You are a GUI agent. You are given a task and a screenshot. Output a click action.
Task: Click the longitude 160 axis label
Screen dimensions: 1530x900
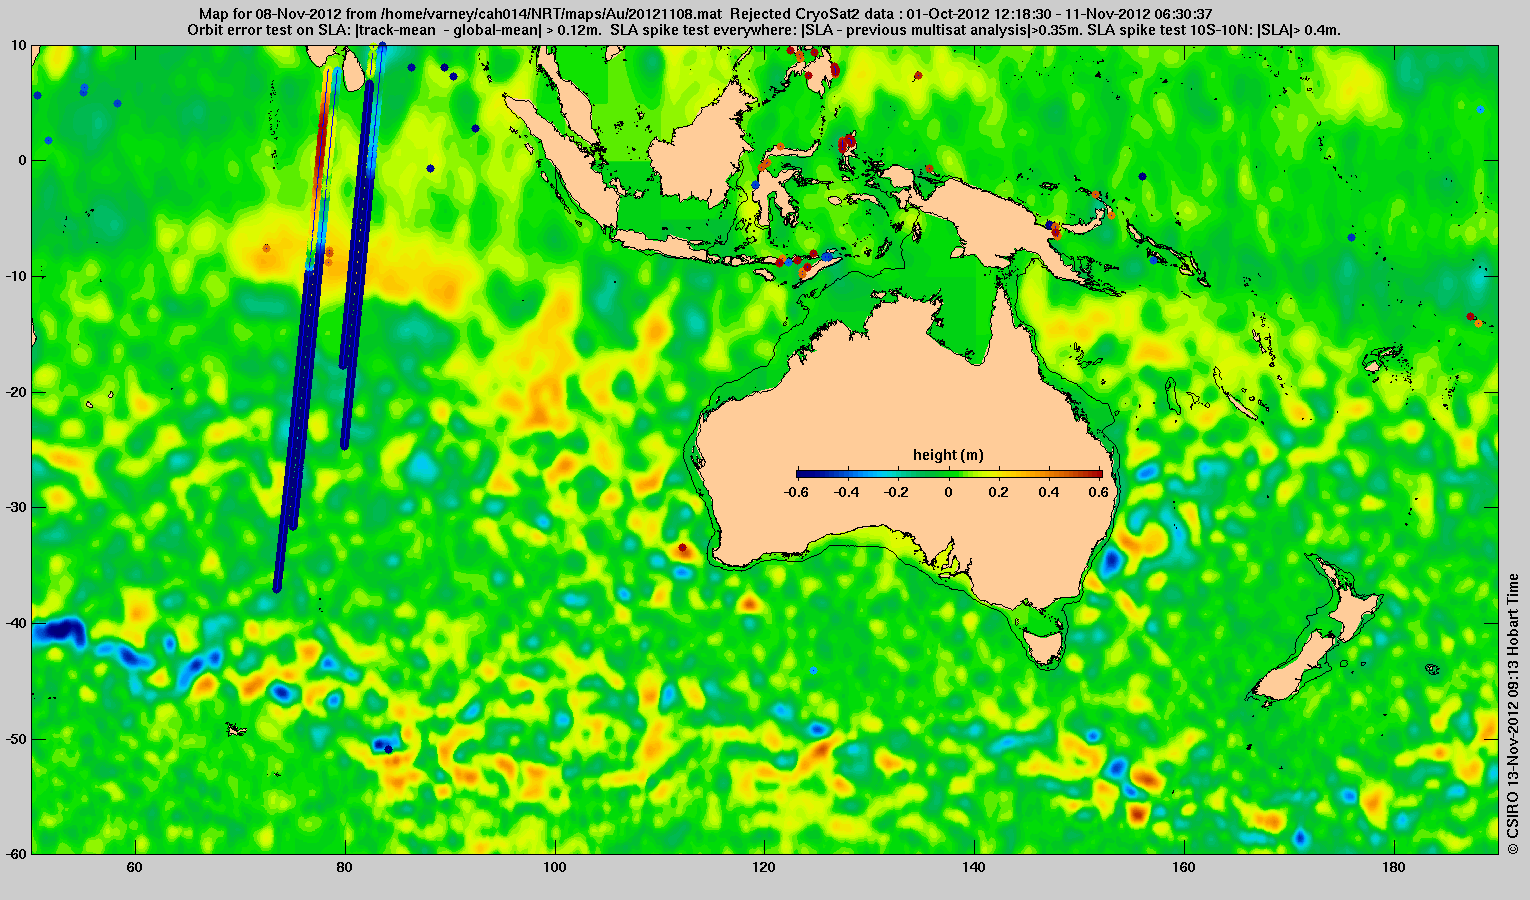tap(1184, 868)
